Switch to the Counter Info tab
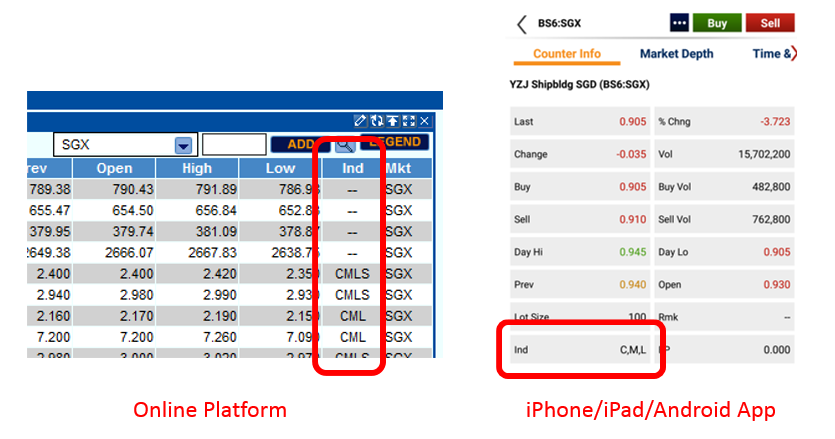Viewport: 835px width, 439px height. point(567,54)
